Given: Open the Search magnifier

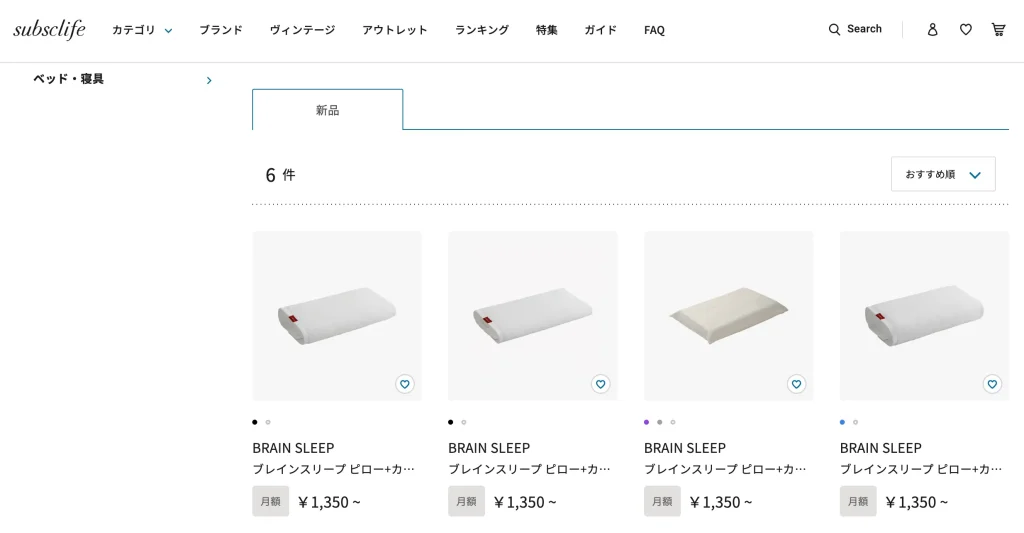Looking at the screenshot, I should [x=835, y=30].
